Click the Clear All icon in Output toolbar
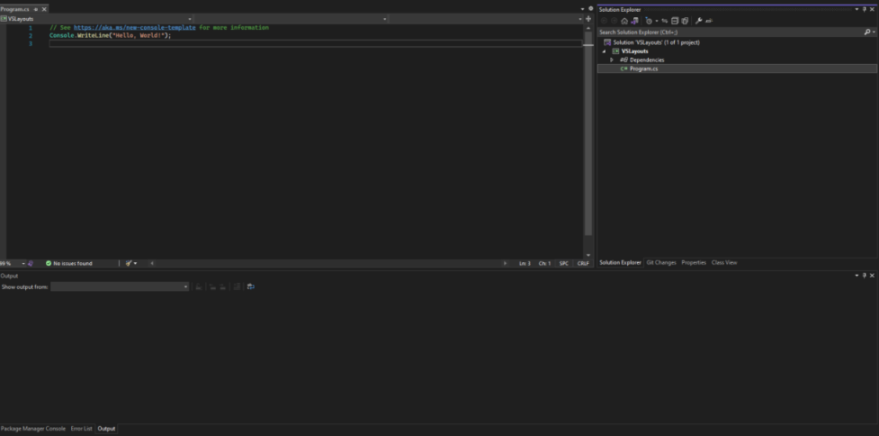Image resolution: width=879 pixels, height=436 pixels. point(237,286)
